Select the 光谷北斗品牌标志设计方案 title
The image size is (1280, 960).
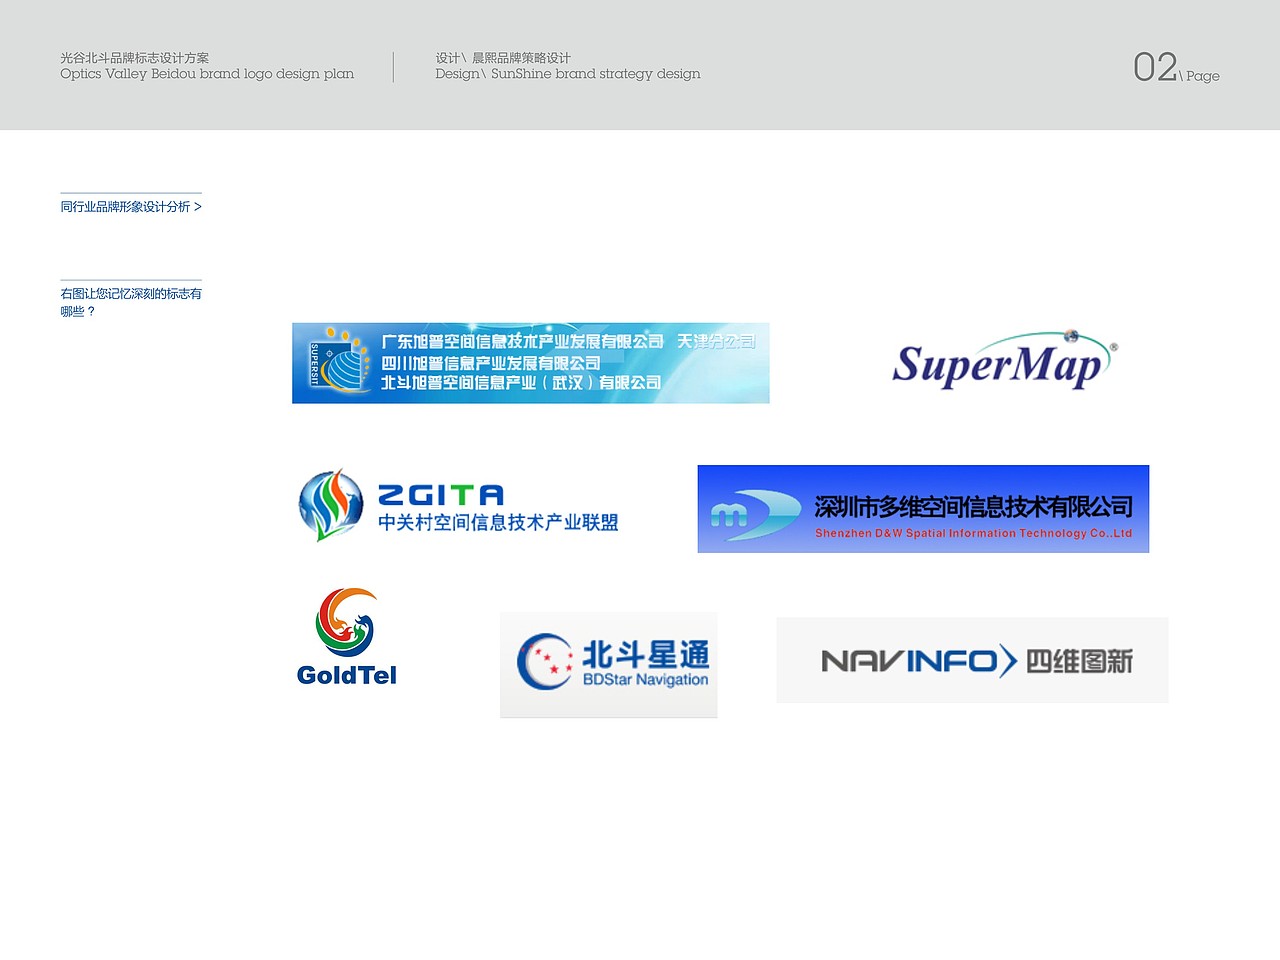coord(135,58)
